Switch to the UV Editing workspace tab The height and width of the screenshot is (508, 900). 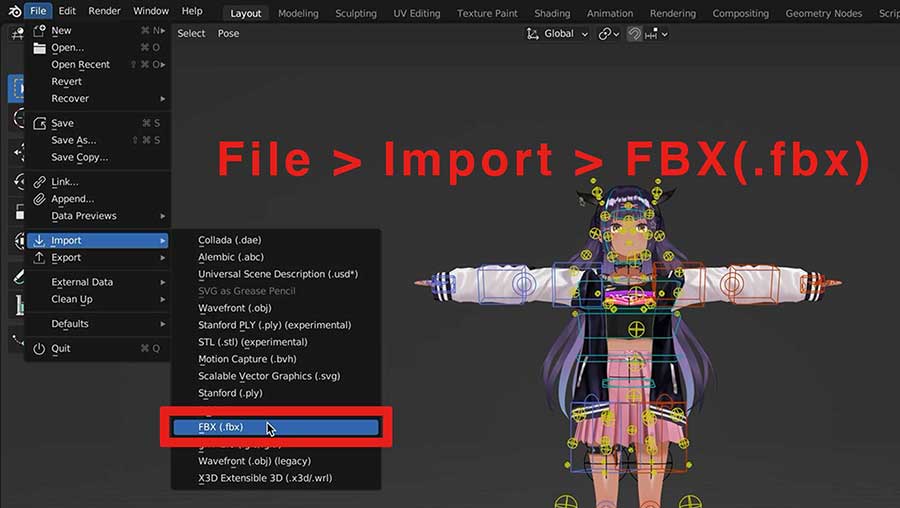point(417,13)
